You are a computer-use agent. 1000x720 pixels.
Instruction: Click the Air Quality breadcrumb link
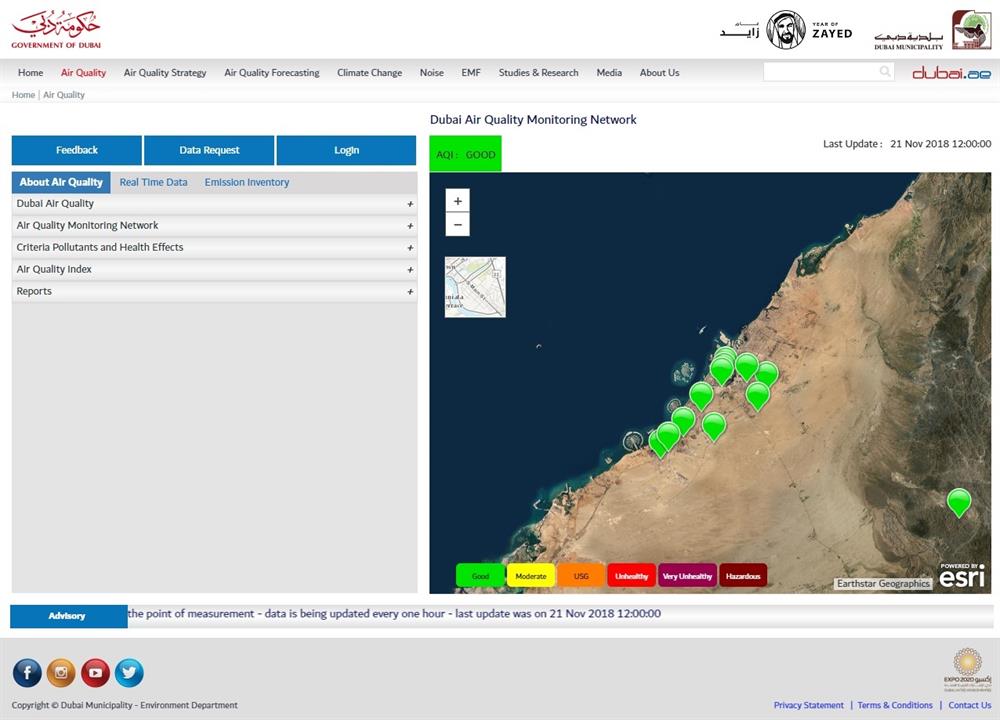click(x=64, y=95)
